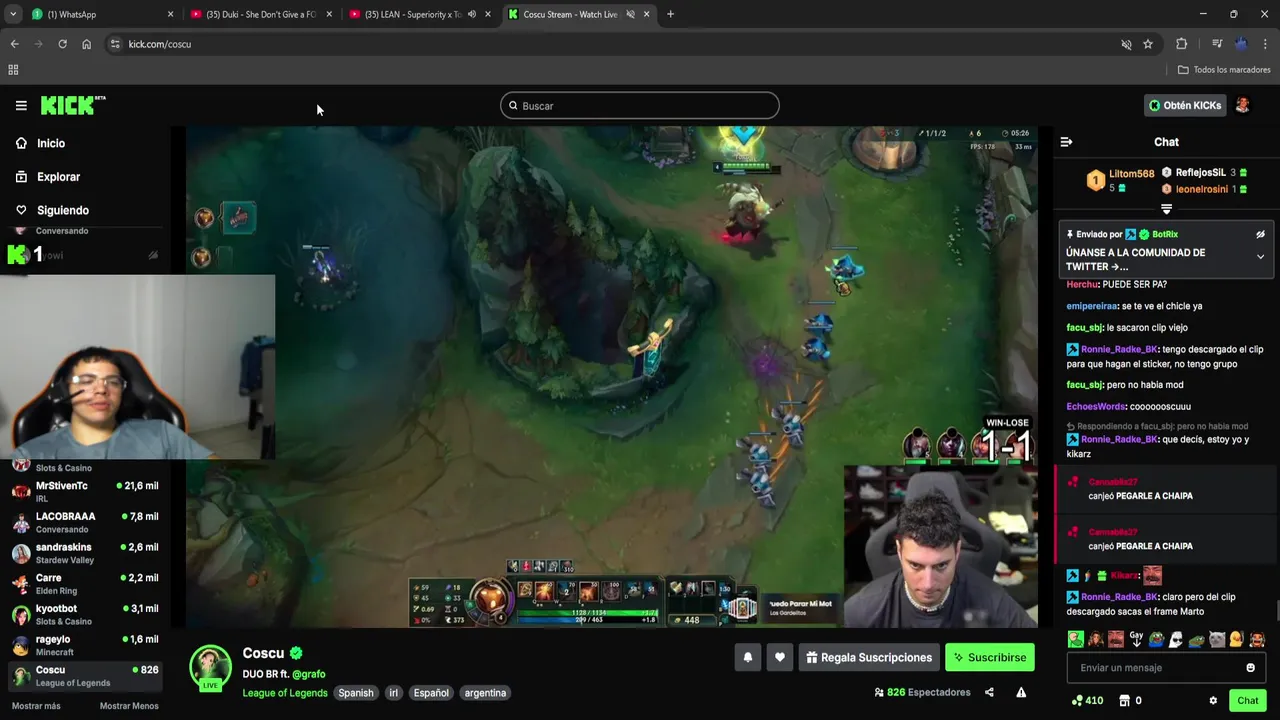Bookmark this page with star icon
Screen dimensions: 1280x720
coord(1148,44)
